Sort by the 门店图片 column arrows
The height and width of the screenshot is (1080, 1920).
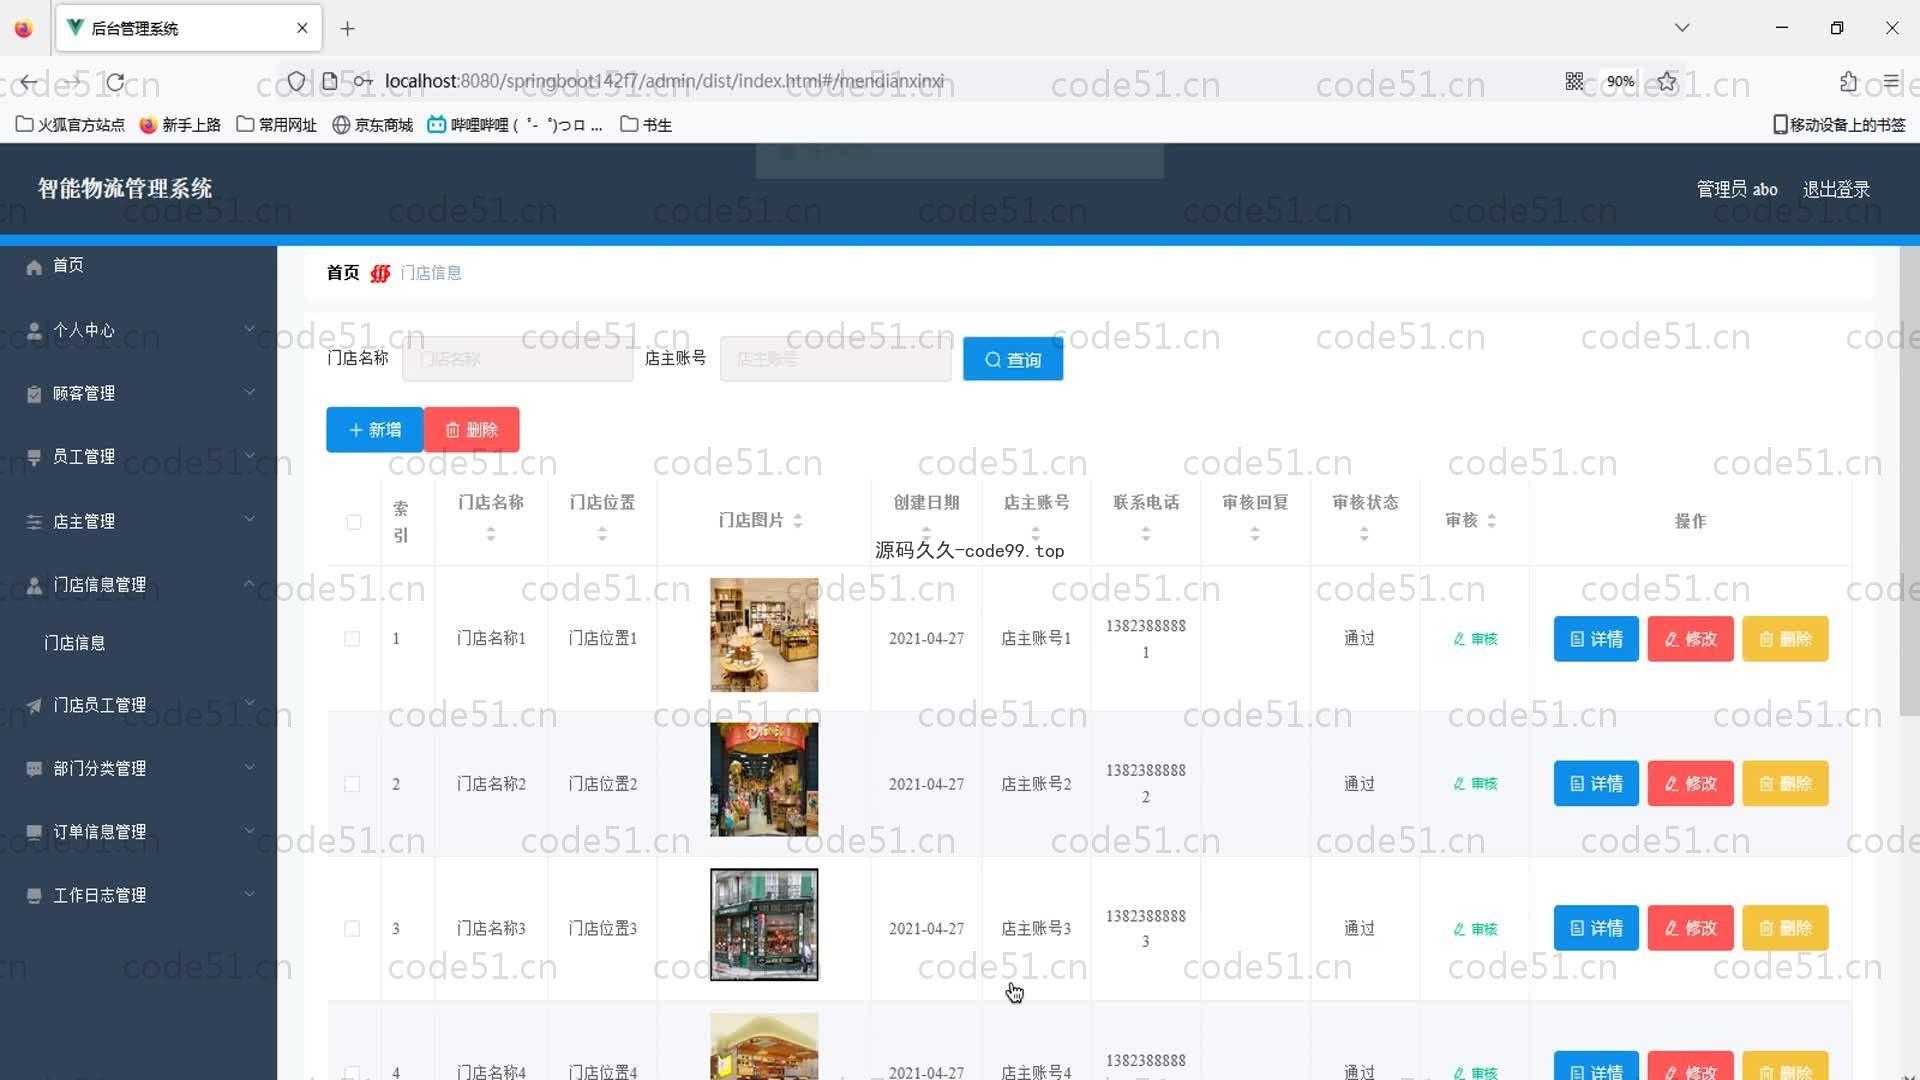[798, 521]
